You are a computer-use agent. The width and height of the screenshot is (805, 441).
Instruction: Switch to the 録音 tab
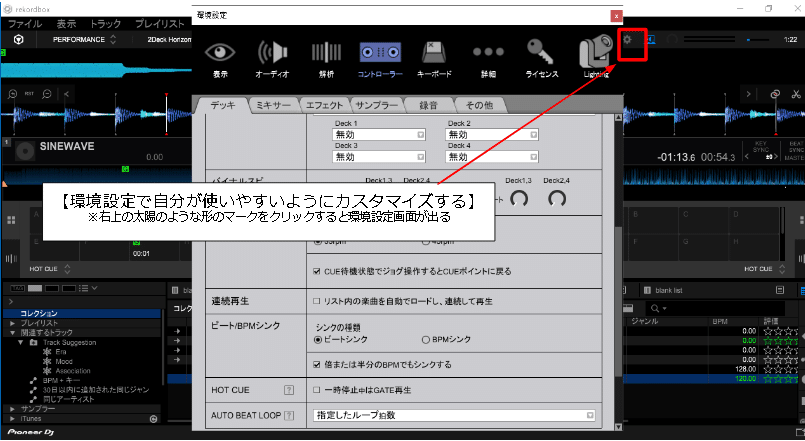coord(429,105)
